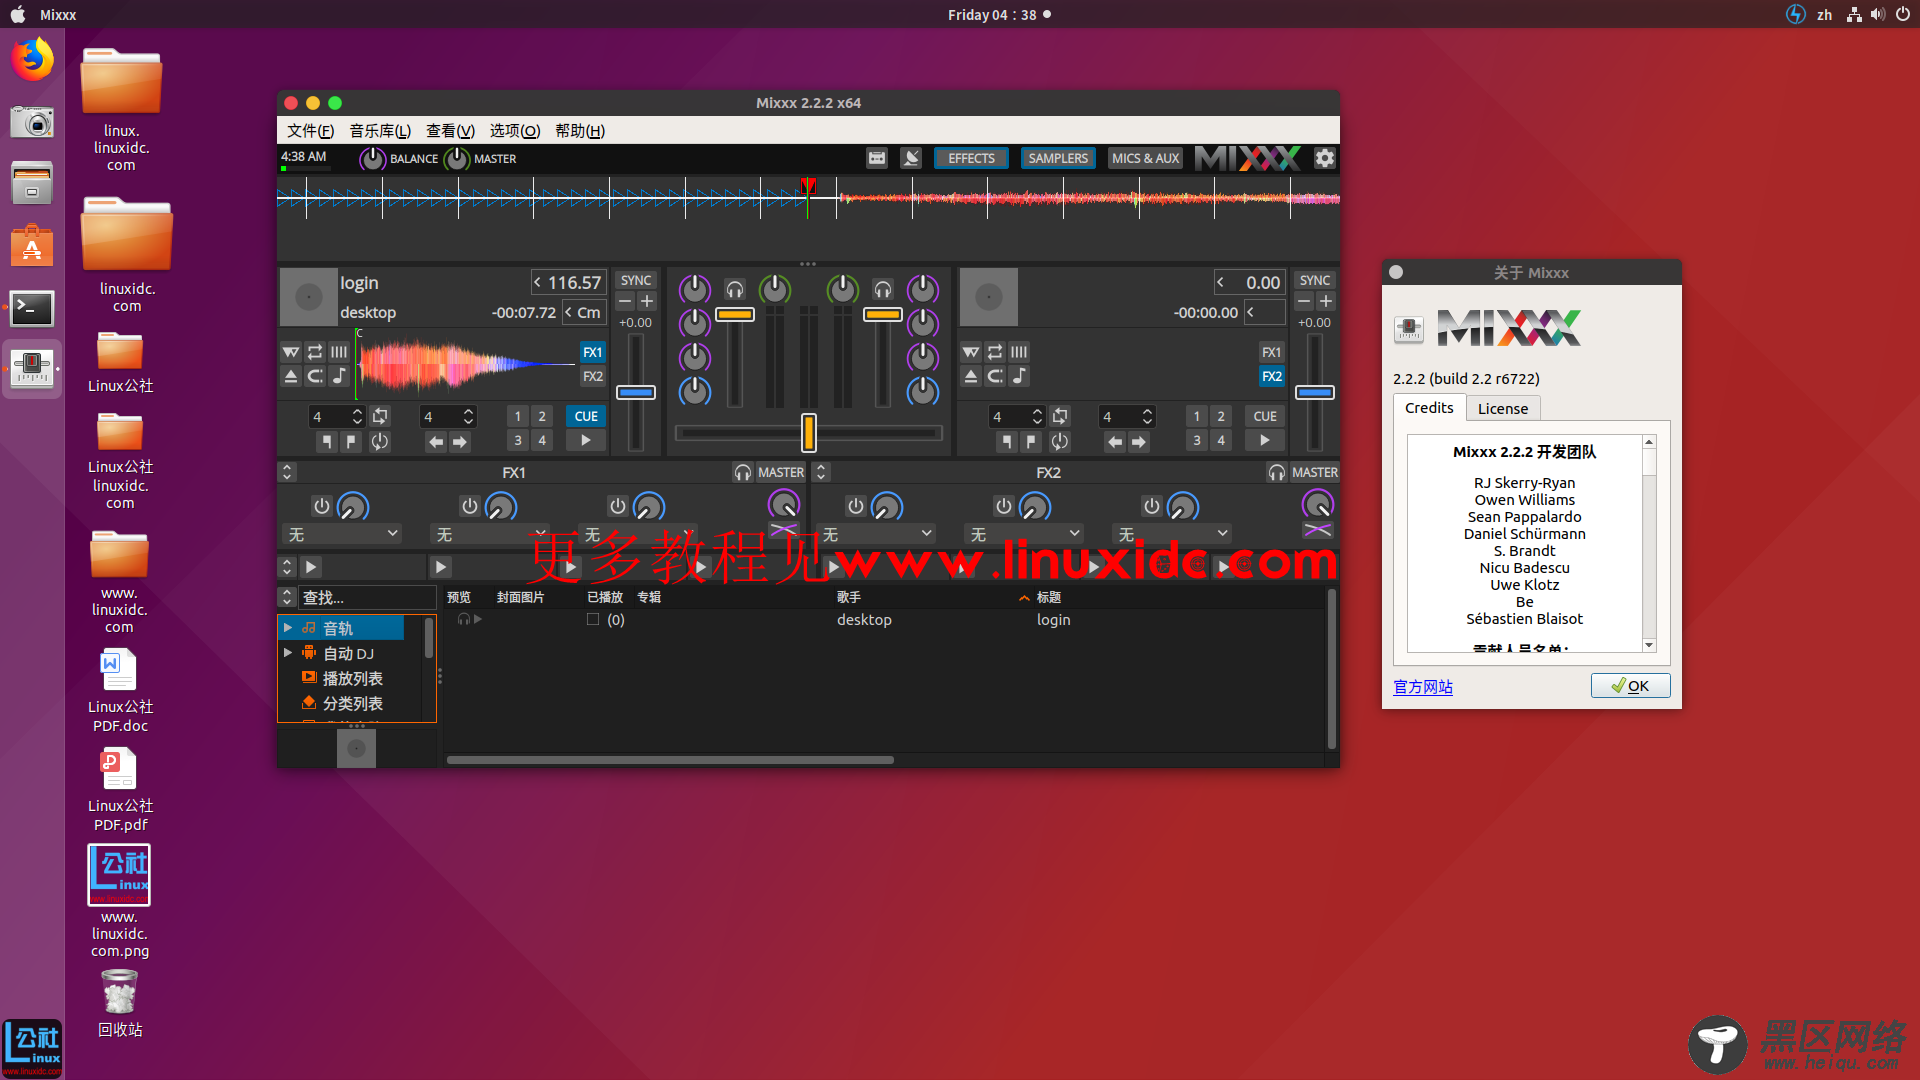This screenshot has width=1920, height=1080.
Task: Expand the 音轨 tree item
Action: pyautogui.click(x=288, y=628)
